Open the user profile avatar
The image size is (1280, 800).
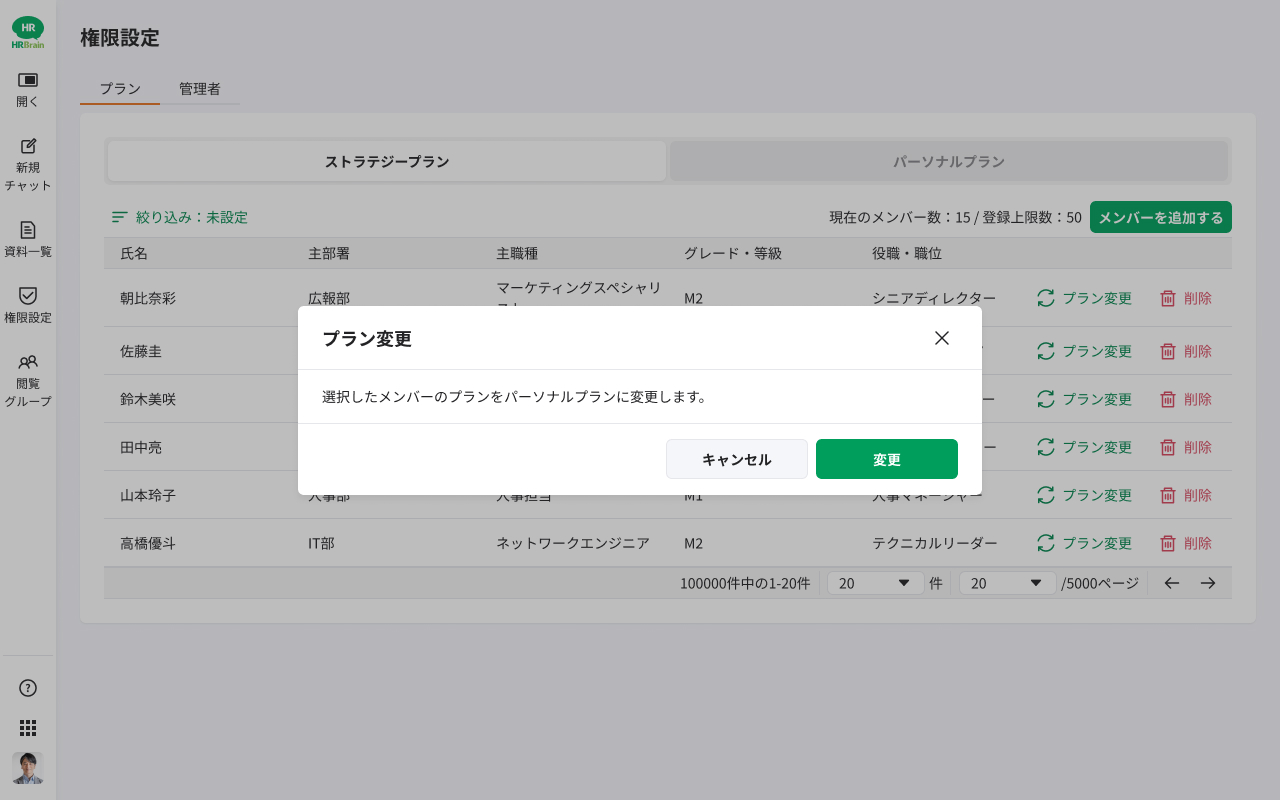[x=28, y=768]
